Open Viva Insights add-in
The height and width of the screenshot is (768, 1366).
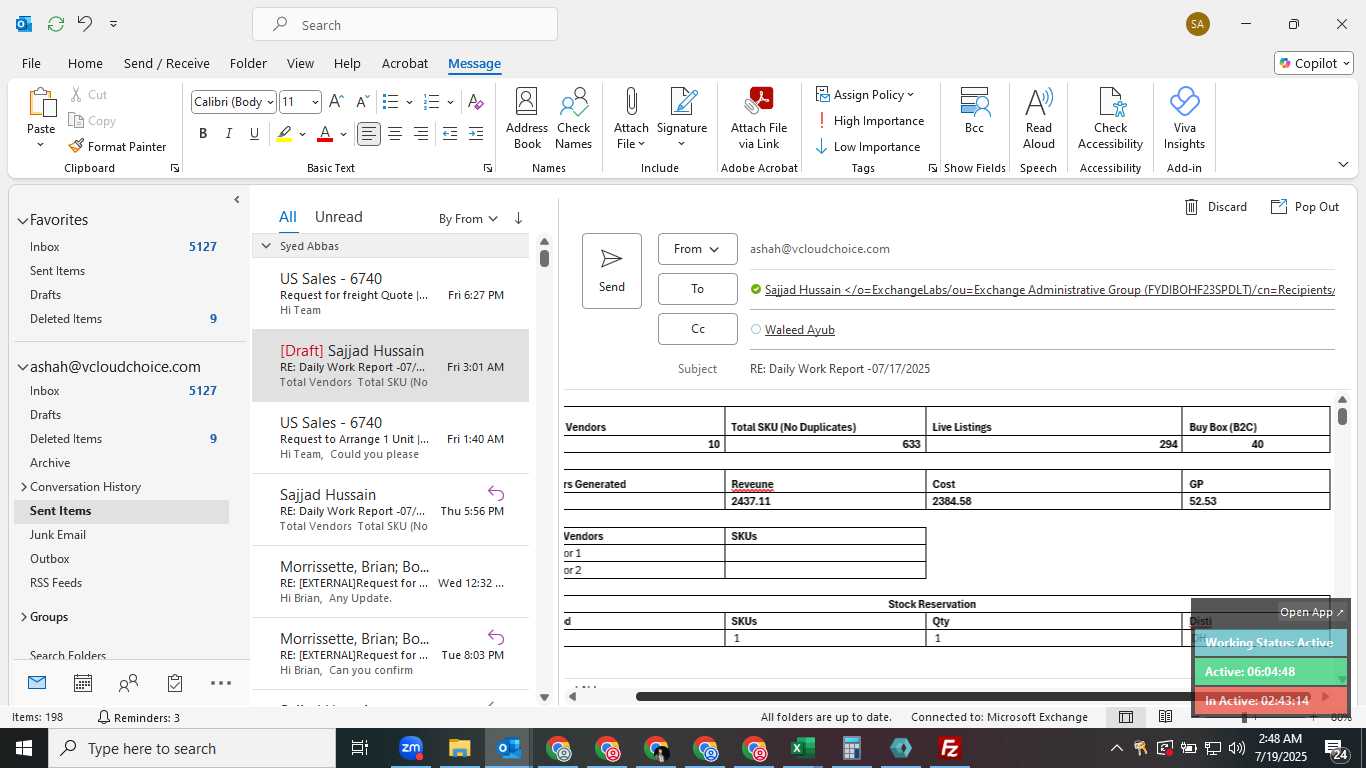tap(1184, 119)
